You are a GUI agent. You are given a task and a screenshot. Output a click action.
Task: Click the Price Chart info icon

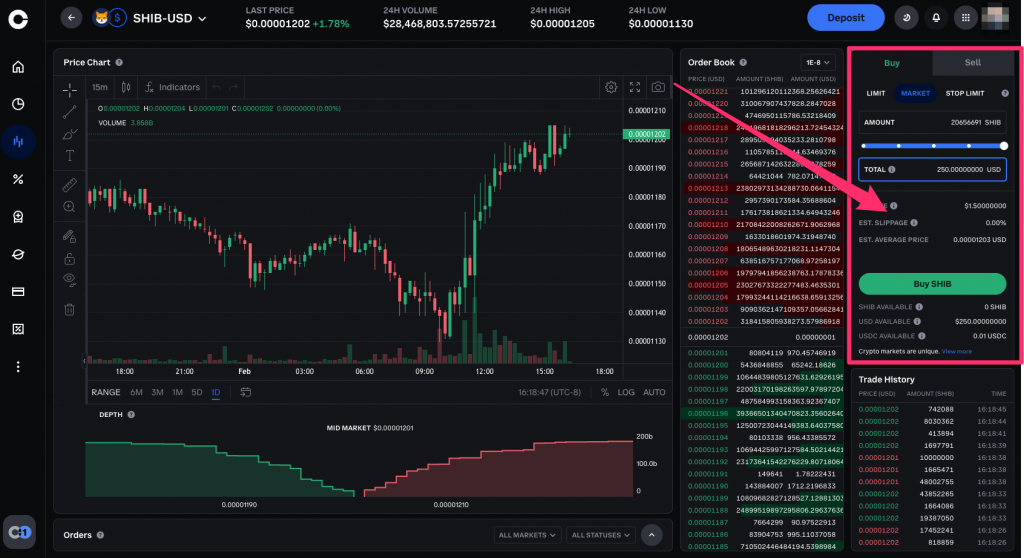click(119, 63)
